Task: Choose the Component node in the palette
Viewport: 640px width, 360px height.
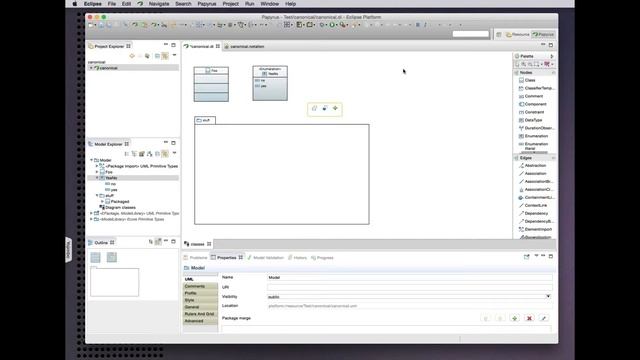Action: coord(532,104)
